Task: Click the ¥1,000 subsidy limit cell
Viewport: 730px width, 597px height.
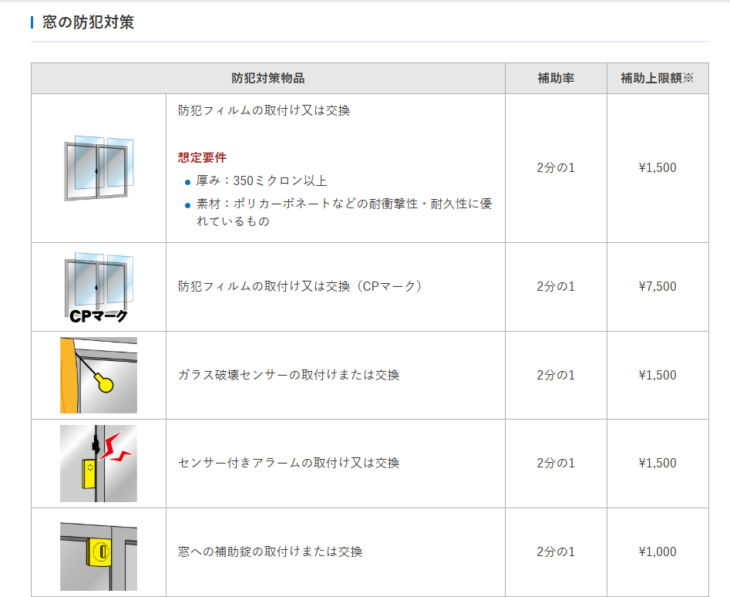Action: click(657, 552)
